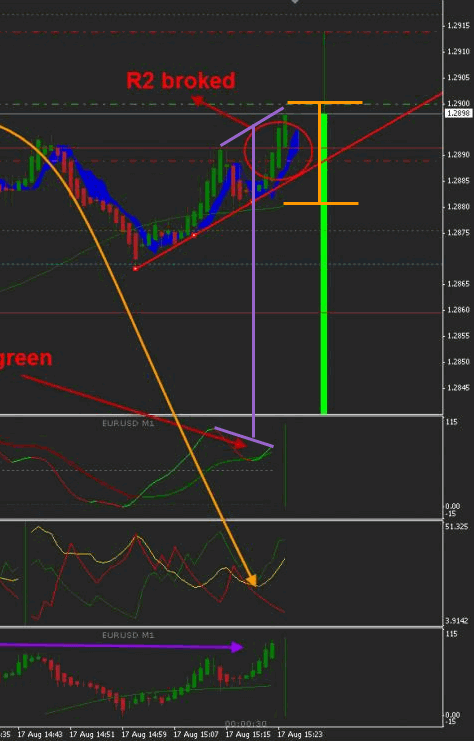Select the red "green" text label
The height and width of the screenshot is (741, 474).
coord(26,358)
